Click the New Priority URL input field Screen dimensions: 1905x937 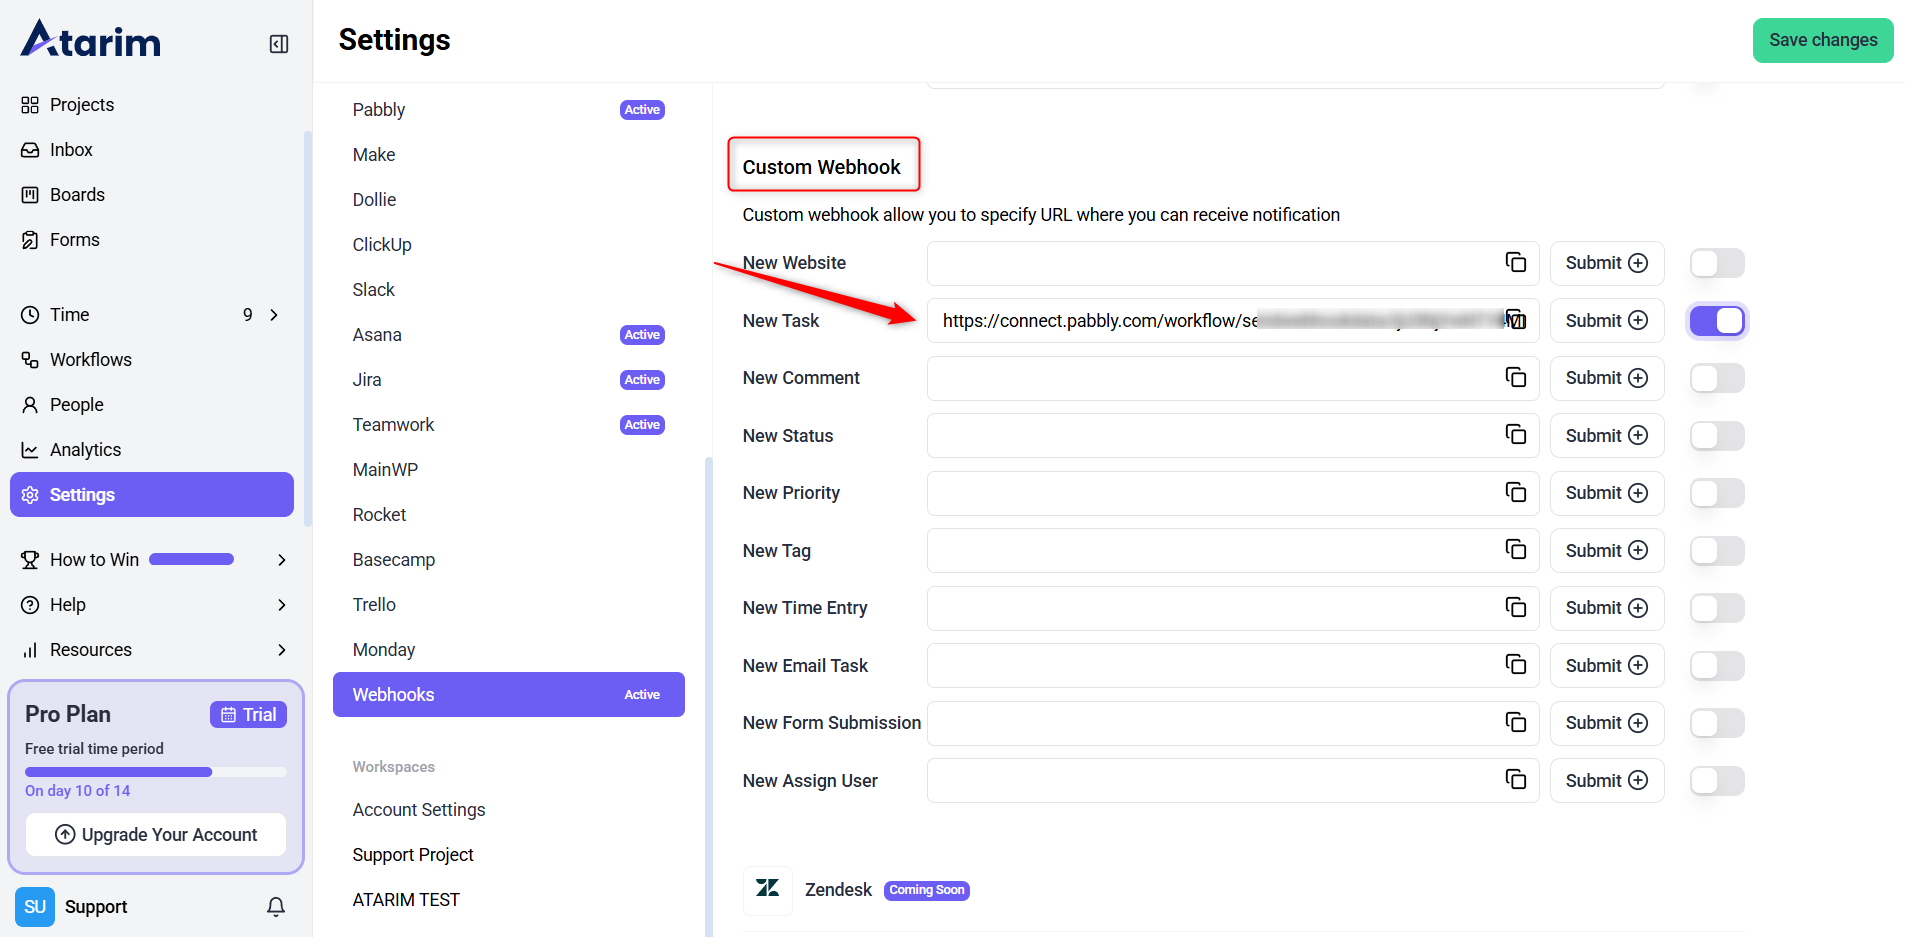point(1210,493)
